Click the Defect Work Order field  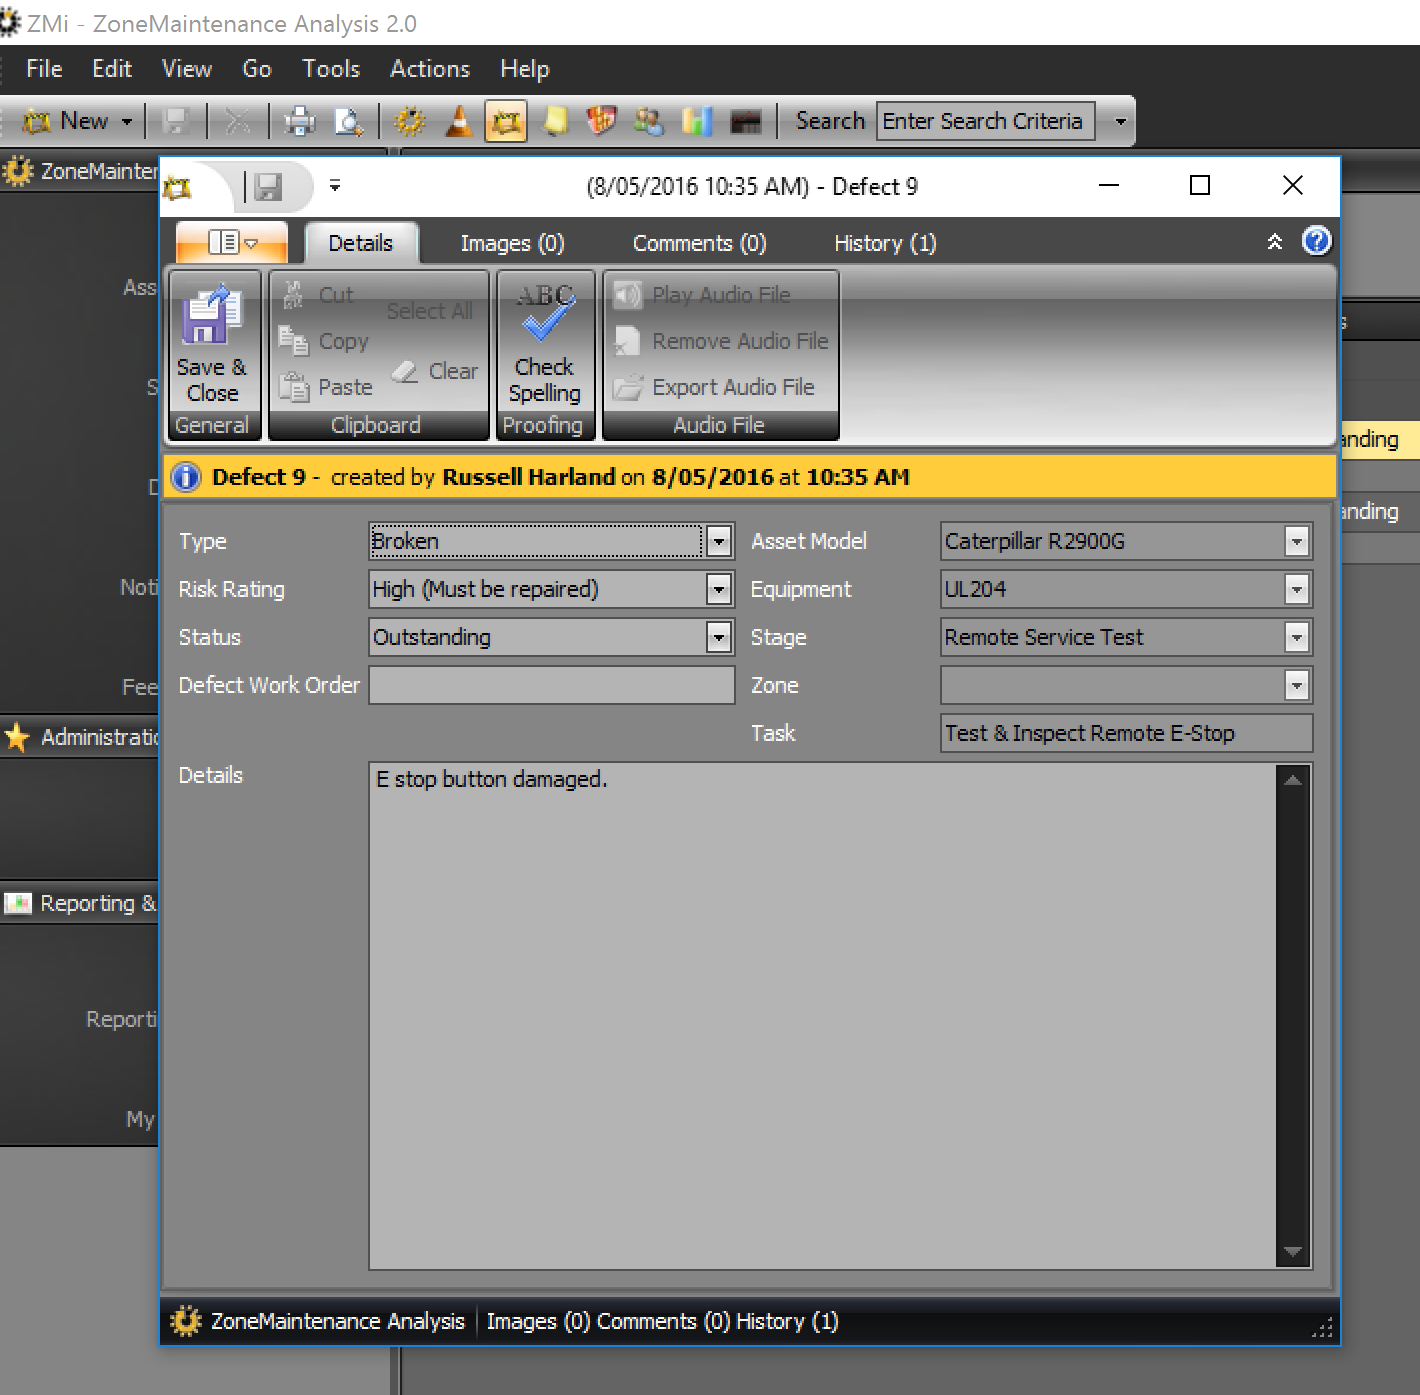tap(552, 685)
